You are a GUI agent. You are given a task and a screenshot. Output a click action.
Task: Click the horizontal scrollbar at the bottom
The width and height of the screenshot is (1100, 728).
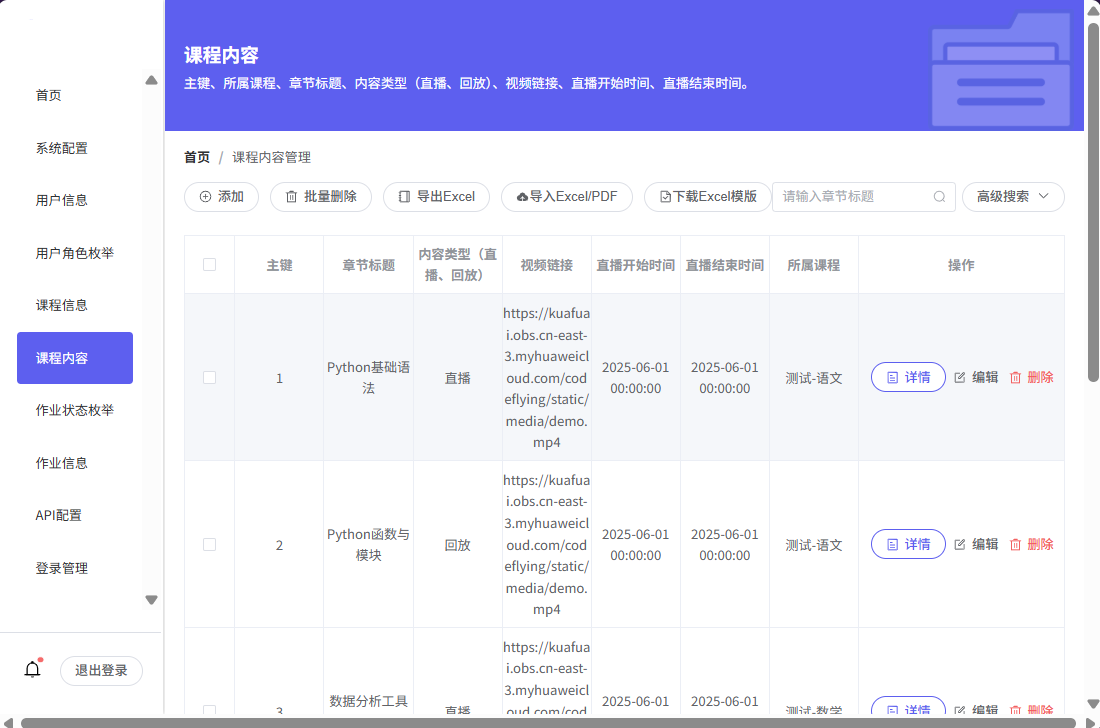(547, 722)
